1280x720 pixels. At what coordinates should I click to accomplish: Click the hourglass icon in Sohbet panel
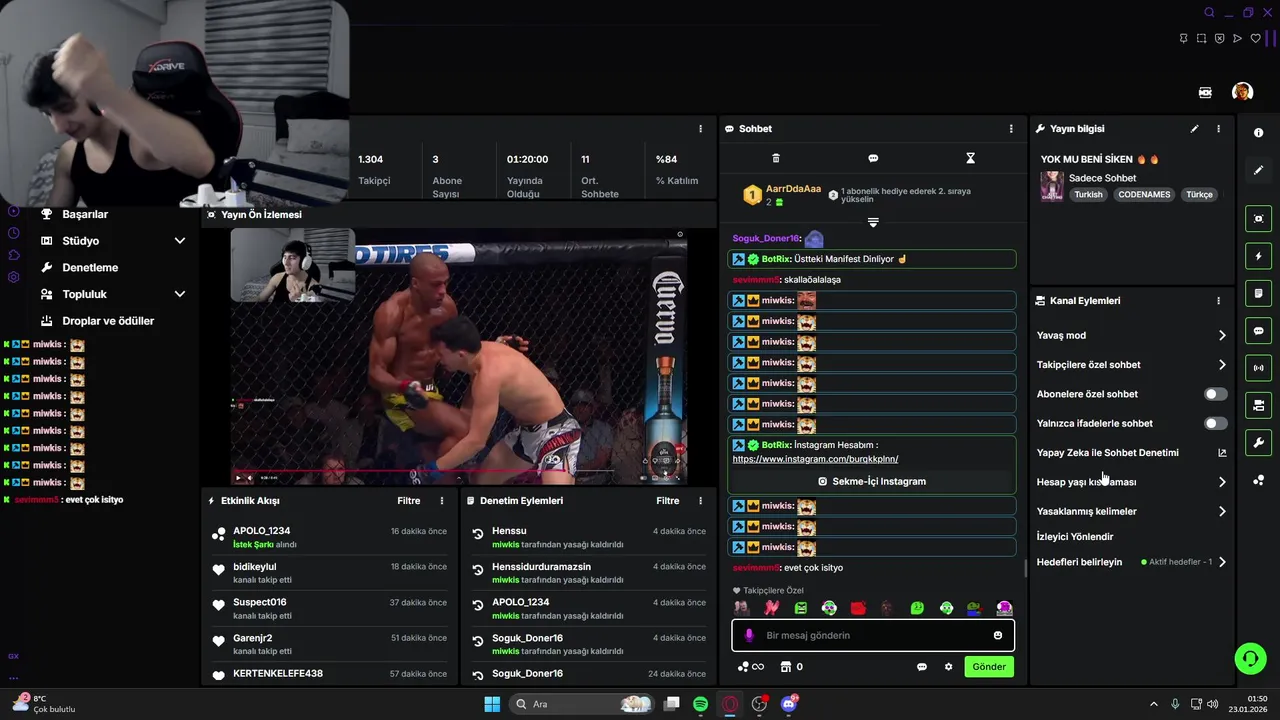[970, 158]
